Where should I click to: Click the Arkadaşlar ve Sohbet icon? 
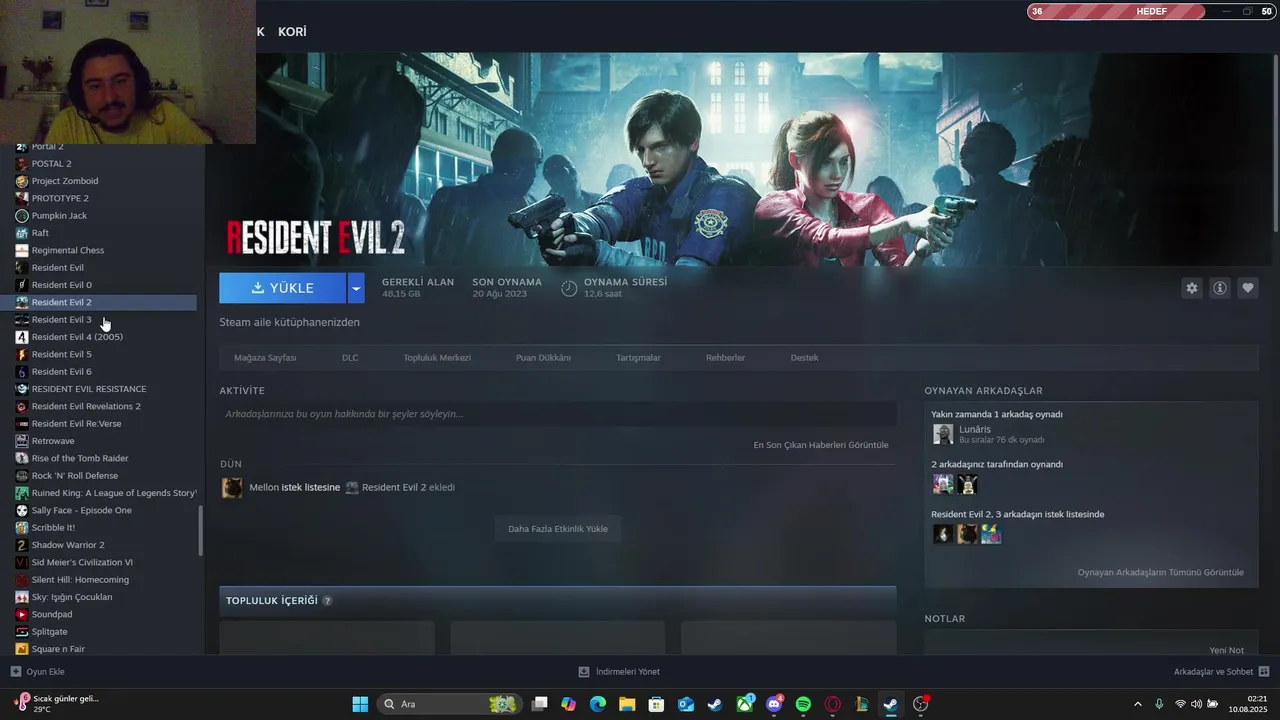coord(1264,672)
